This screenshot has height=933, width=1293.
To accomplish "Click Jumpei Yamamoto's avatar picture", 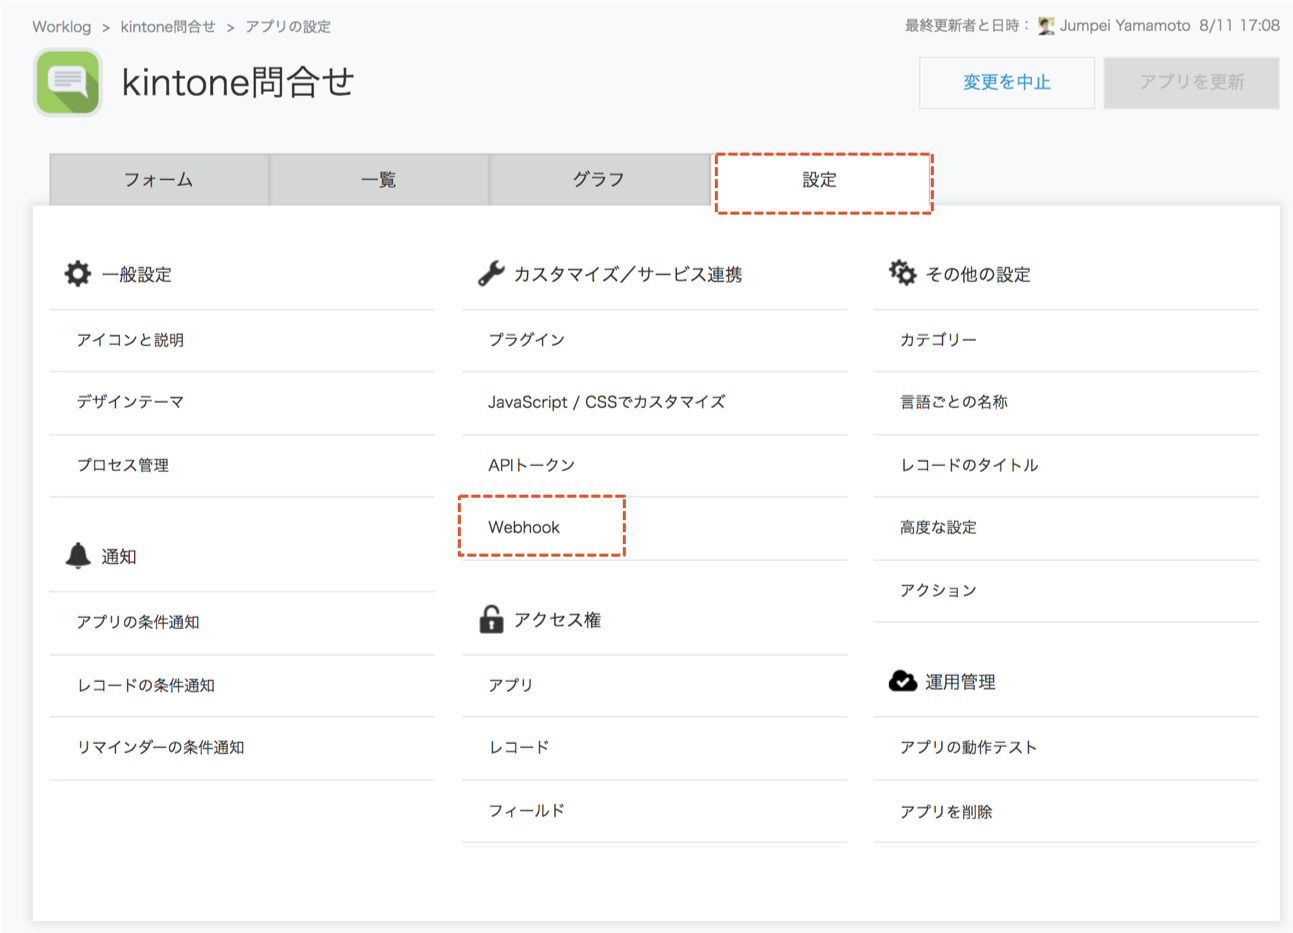I will [x=1046, y=26].
